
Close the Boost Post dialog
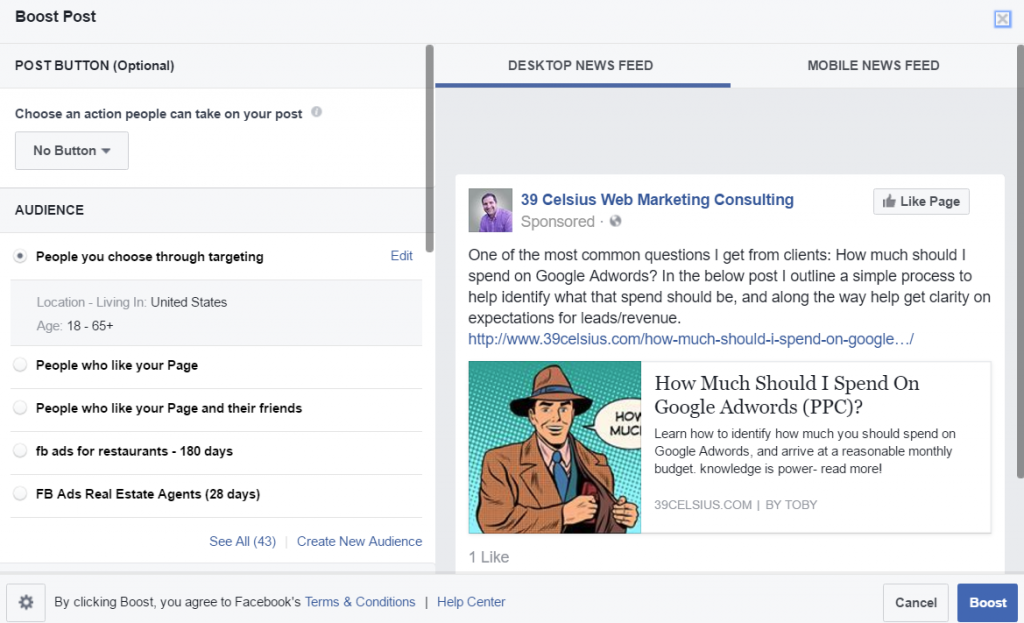tap(1002, 19)
